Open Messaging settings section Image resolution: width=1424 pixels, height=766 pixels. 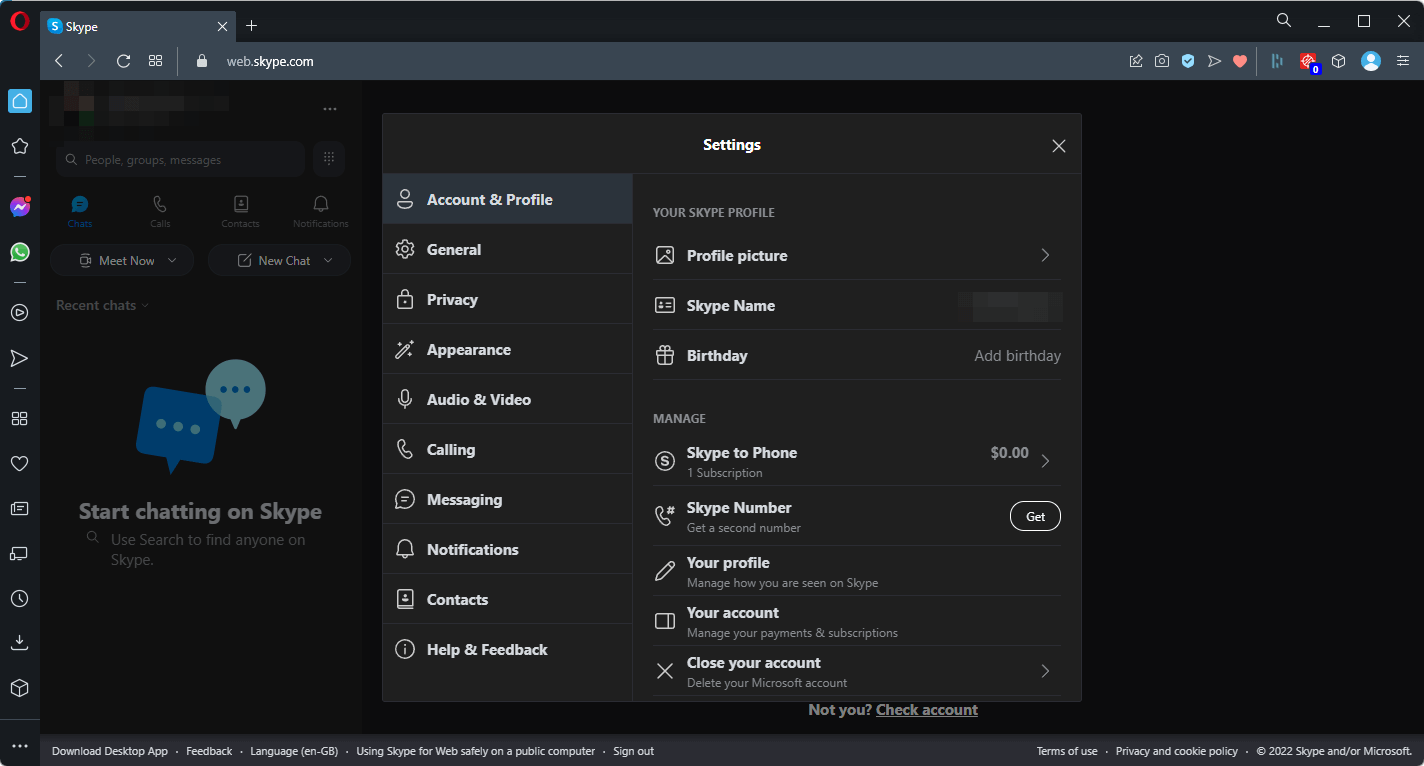coord(508,499)
